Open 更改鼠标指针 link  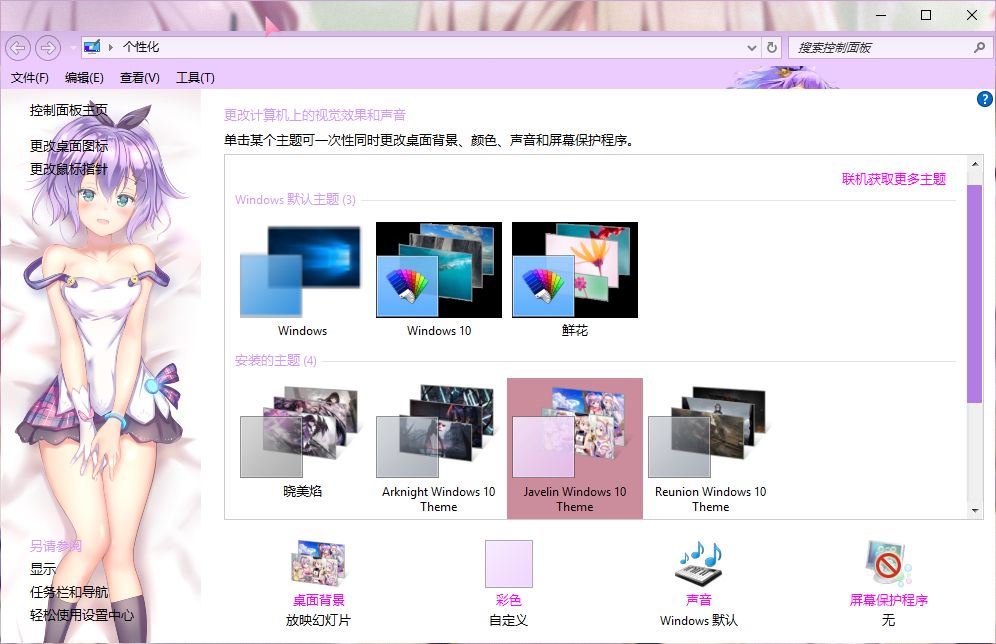tap(69, 169)
